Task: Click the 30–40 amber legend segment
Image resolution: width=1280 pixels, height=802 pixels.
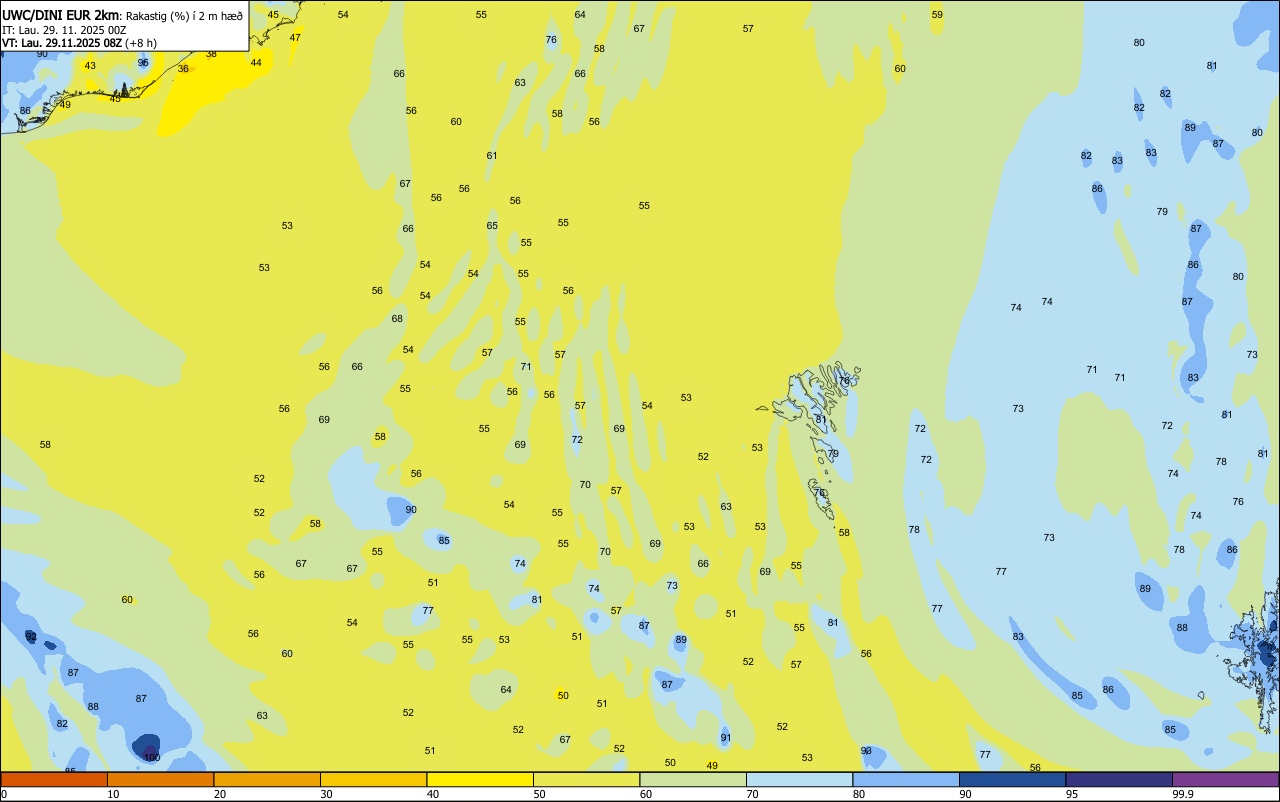Action: (x=373, y=779)
